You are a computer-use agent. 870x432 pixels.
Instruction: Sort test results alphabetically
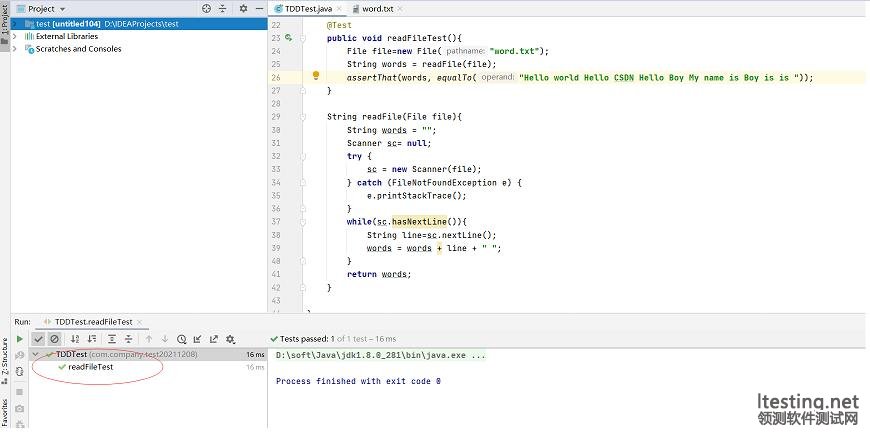[x=75, y=339]
